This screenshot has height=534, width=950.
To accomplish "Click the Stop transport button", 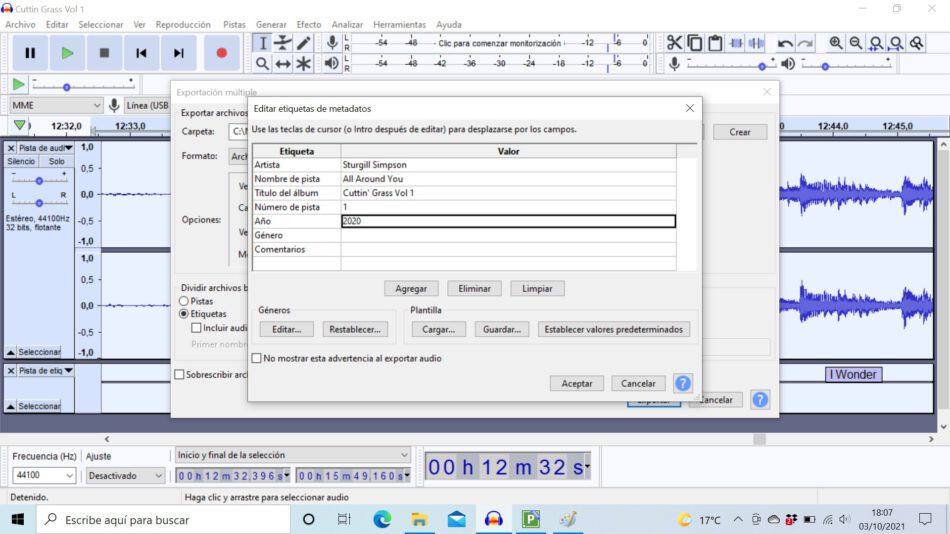I will click(x=104, y=53).
